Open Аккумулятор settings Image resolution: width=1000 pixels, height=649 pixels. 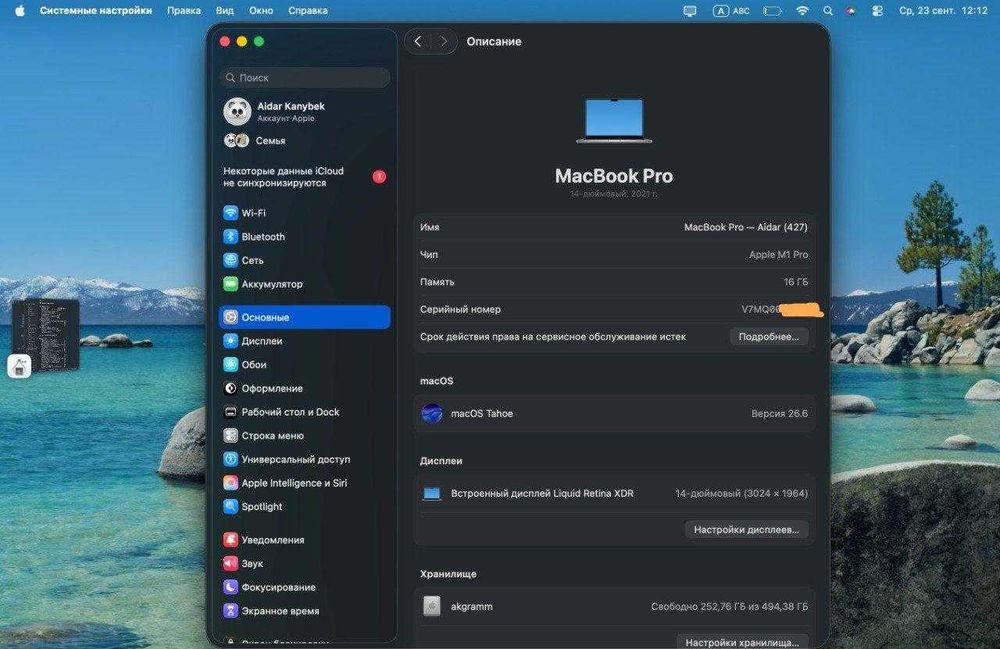tap(263, 284)
